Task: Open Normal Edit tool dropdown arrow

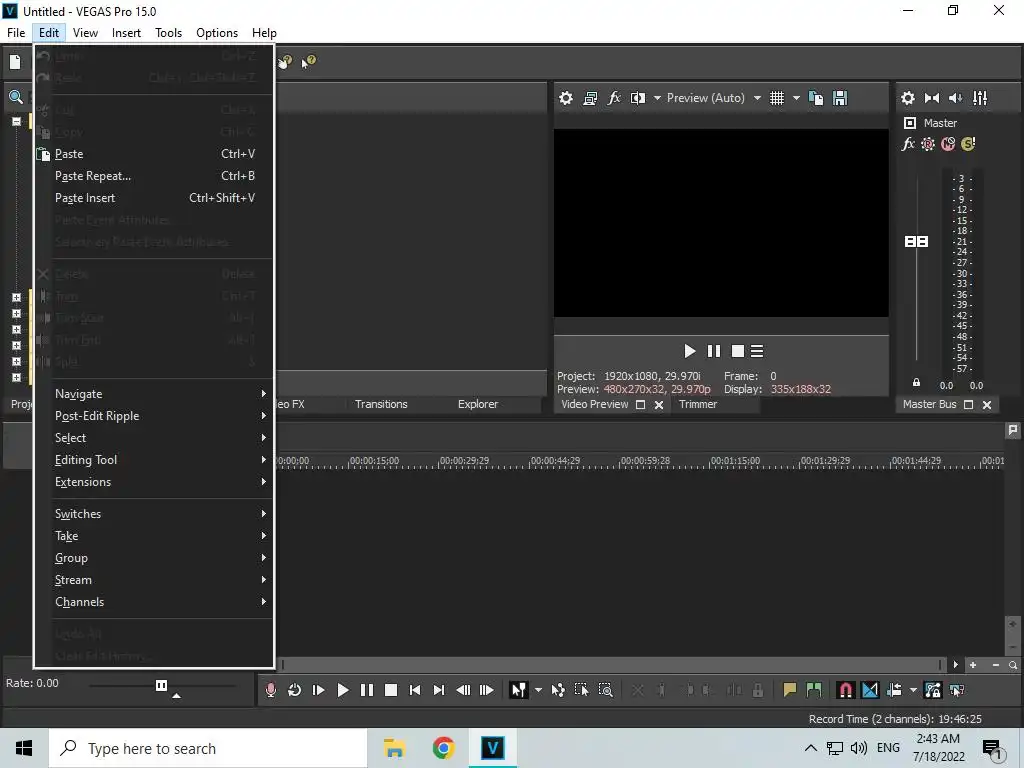Action: coord(538,690)
